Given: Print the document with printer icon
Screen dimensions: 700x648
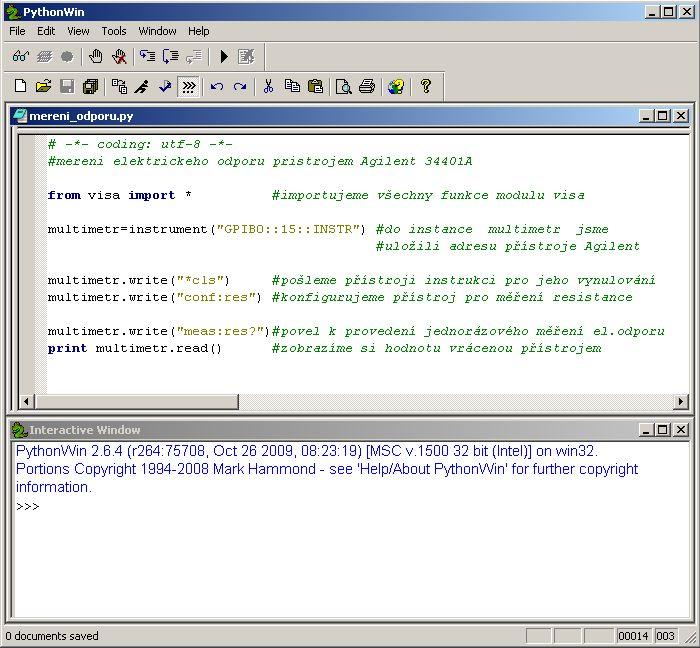Looking at the screenshot, I should tap(367, 86).
